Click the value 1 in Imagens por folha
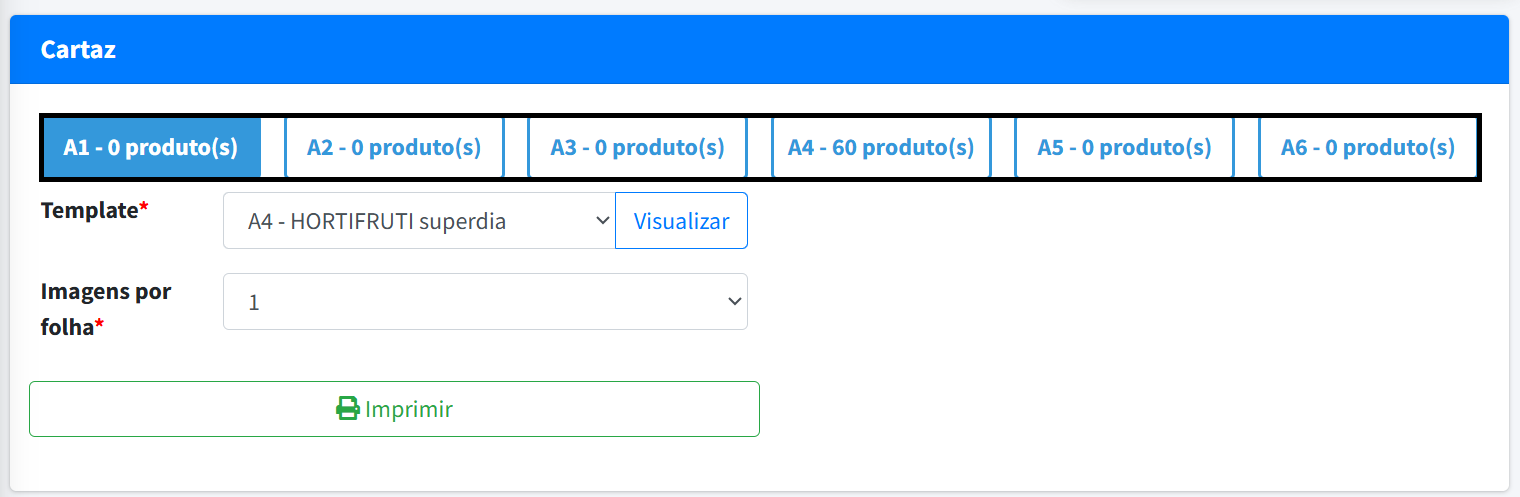This screenshot has width=1520, height=497. [x=254, y=302]
